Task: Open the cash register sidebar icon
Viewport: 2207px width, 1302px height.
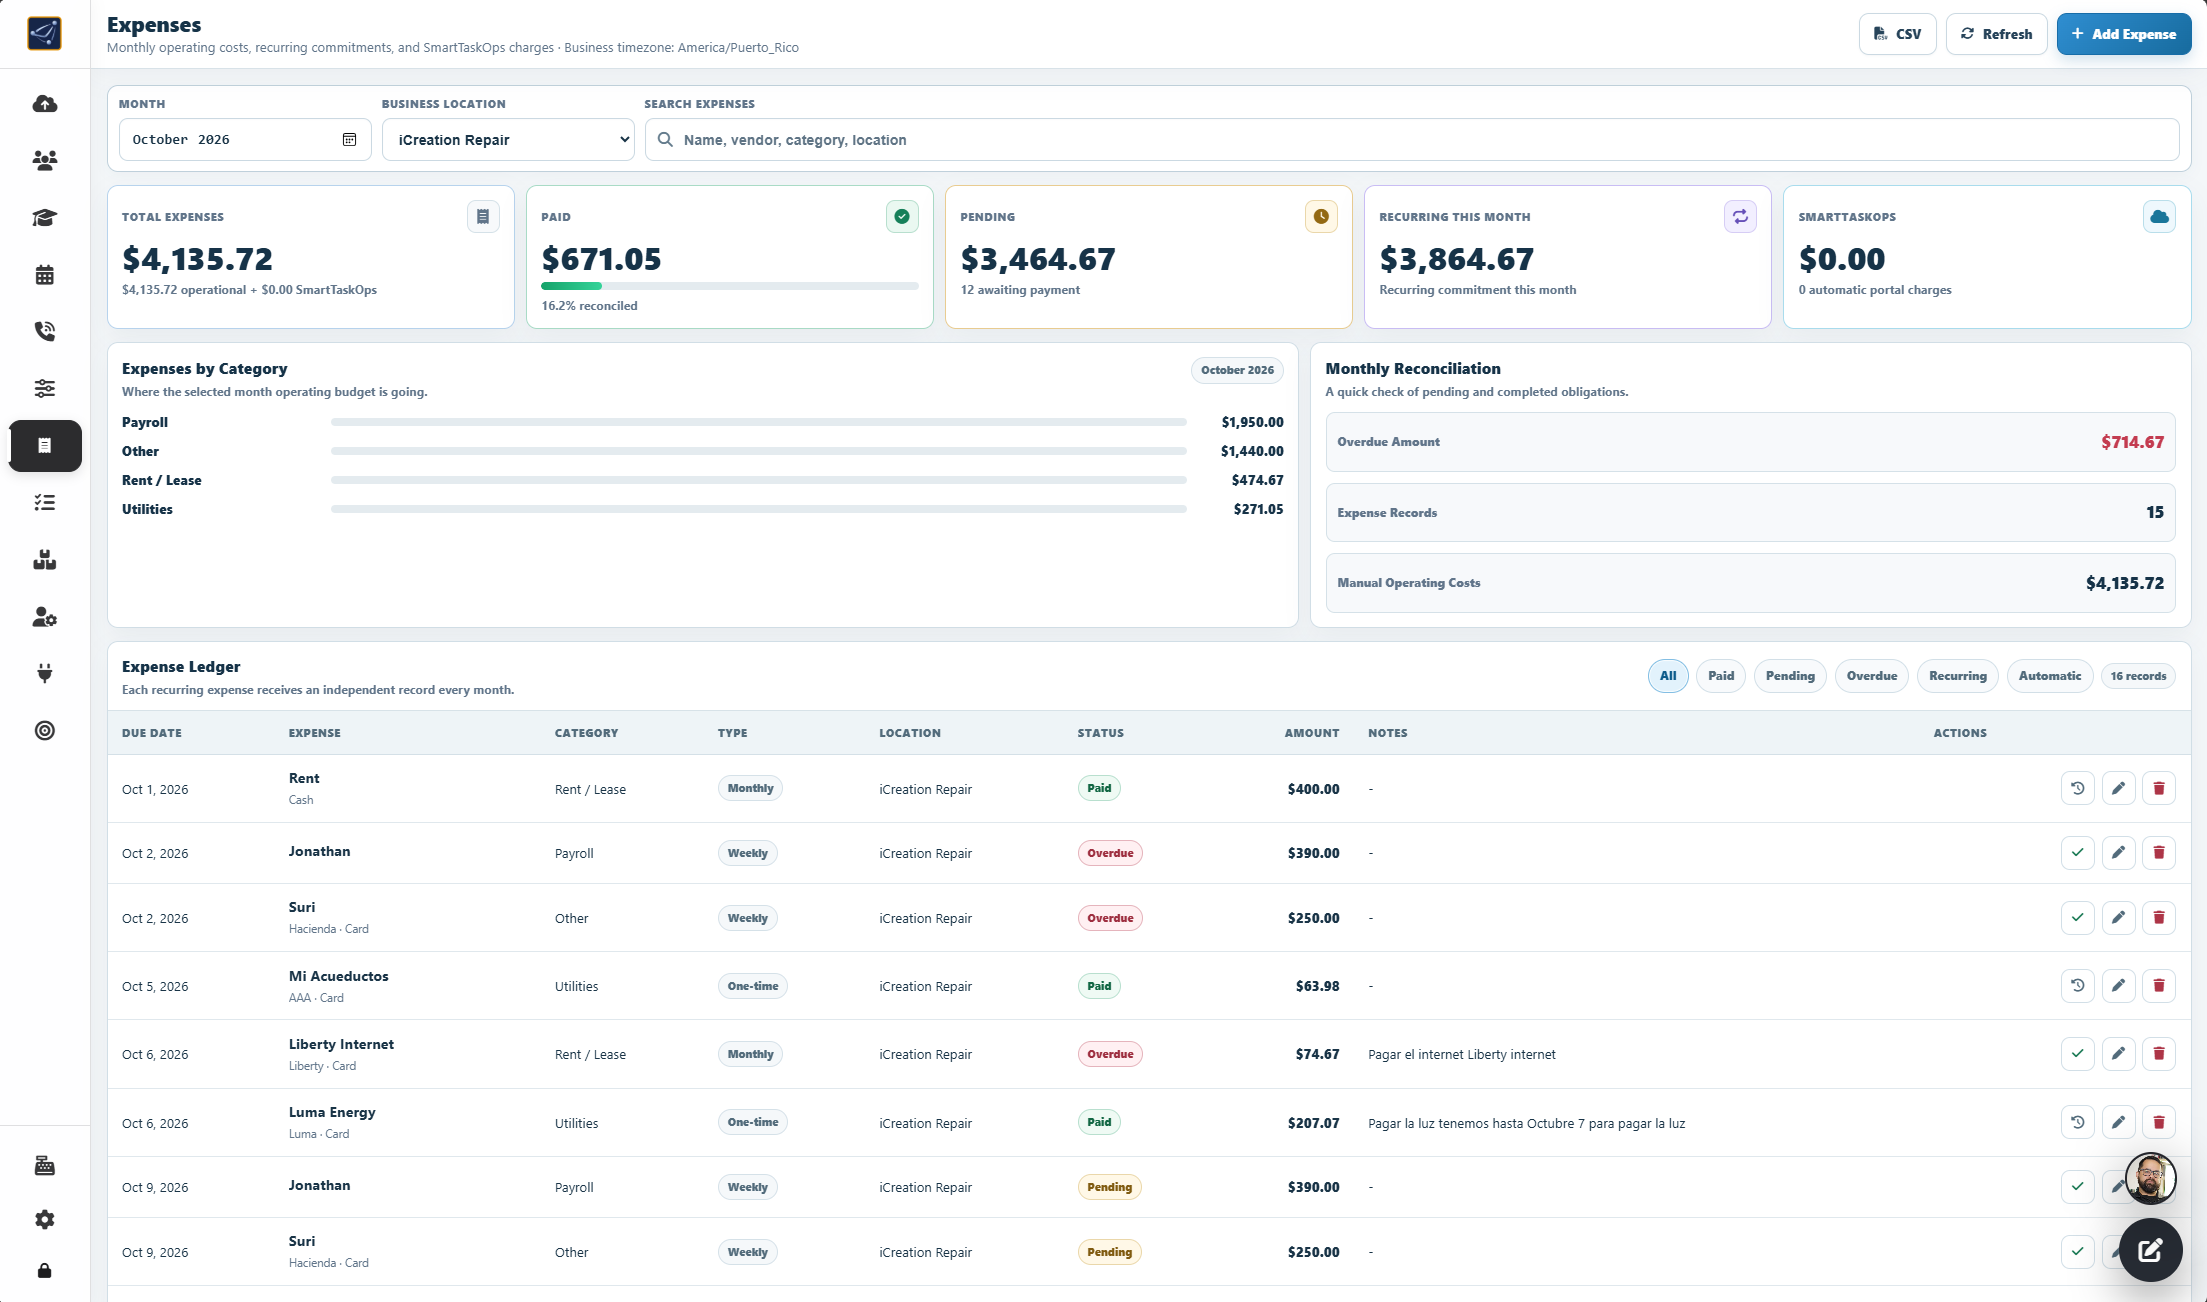Action: [45, 1166]
